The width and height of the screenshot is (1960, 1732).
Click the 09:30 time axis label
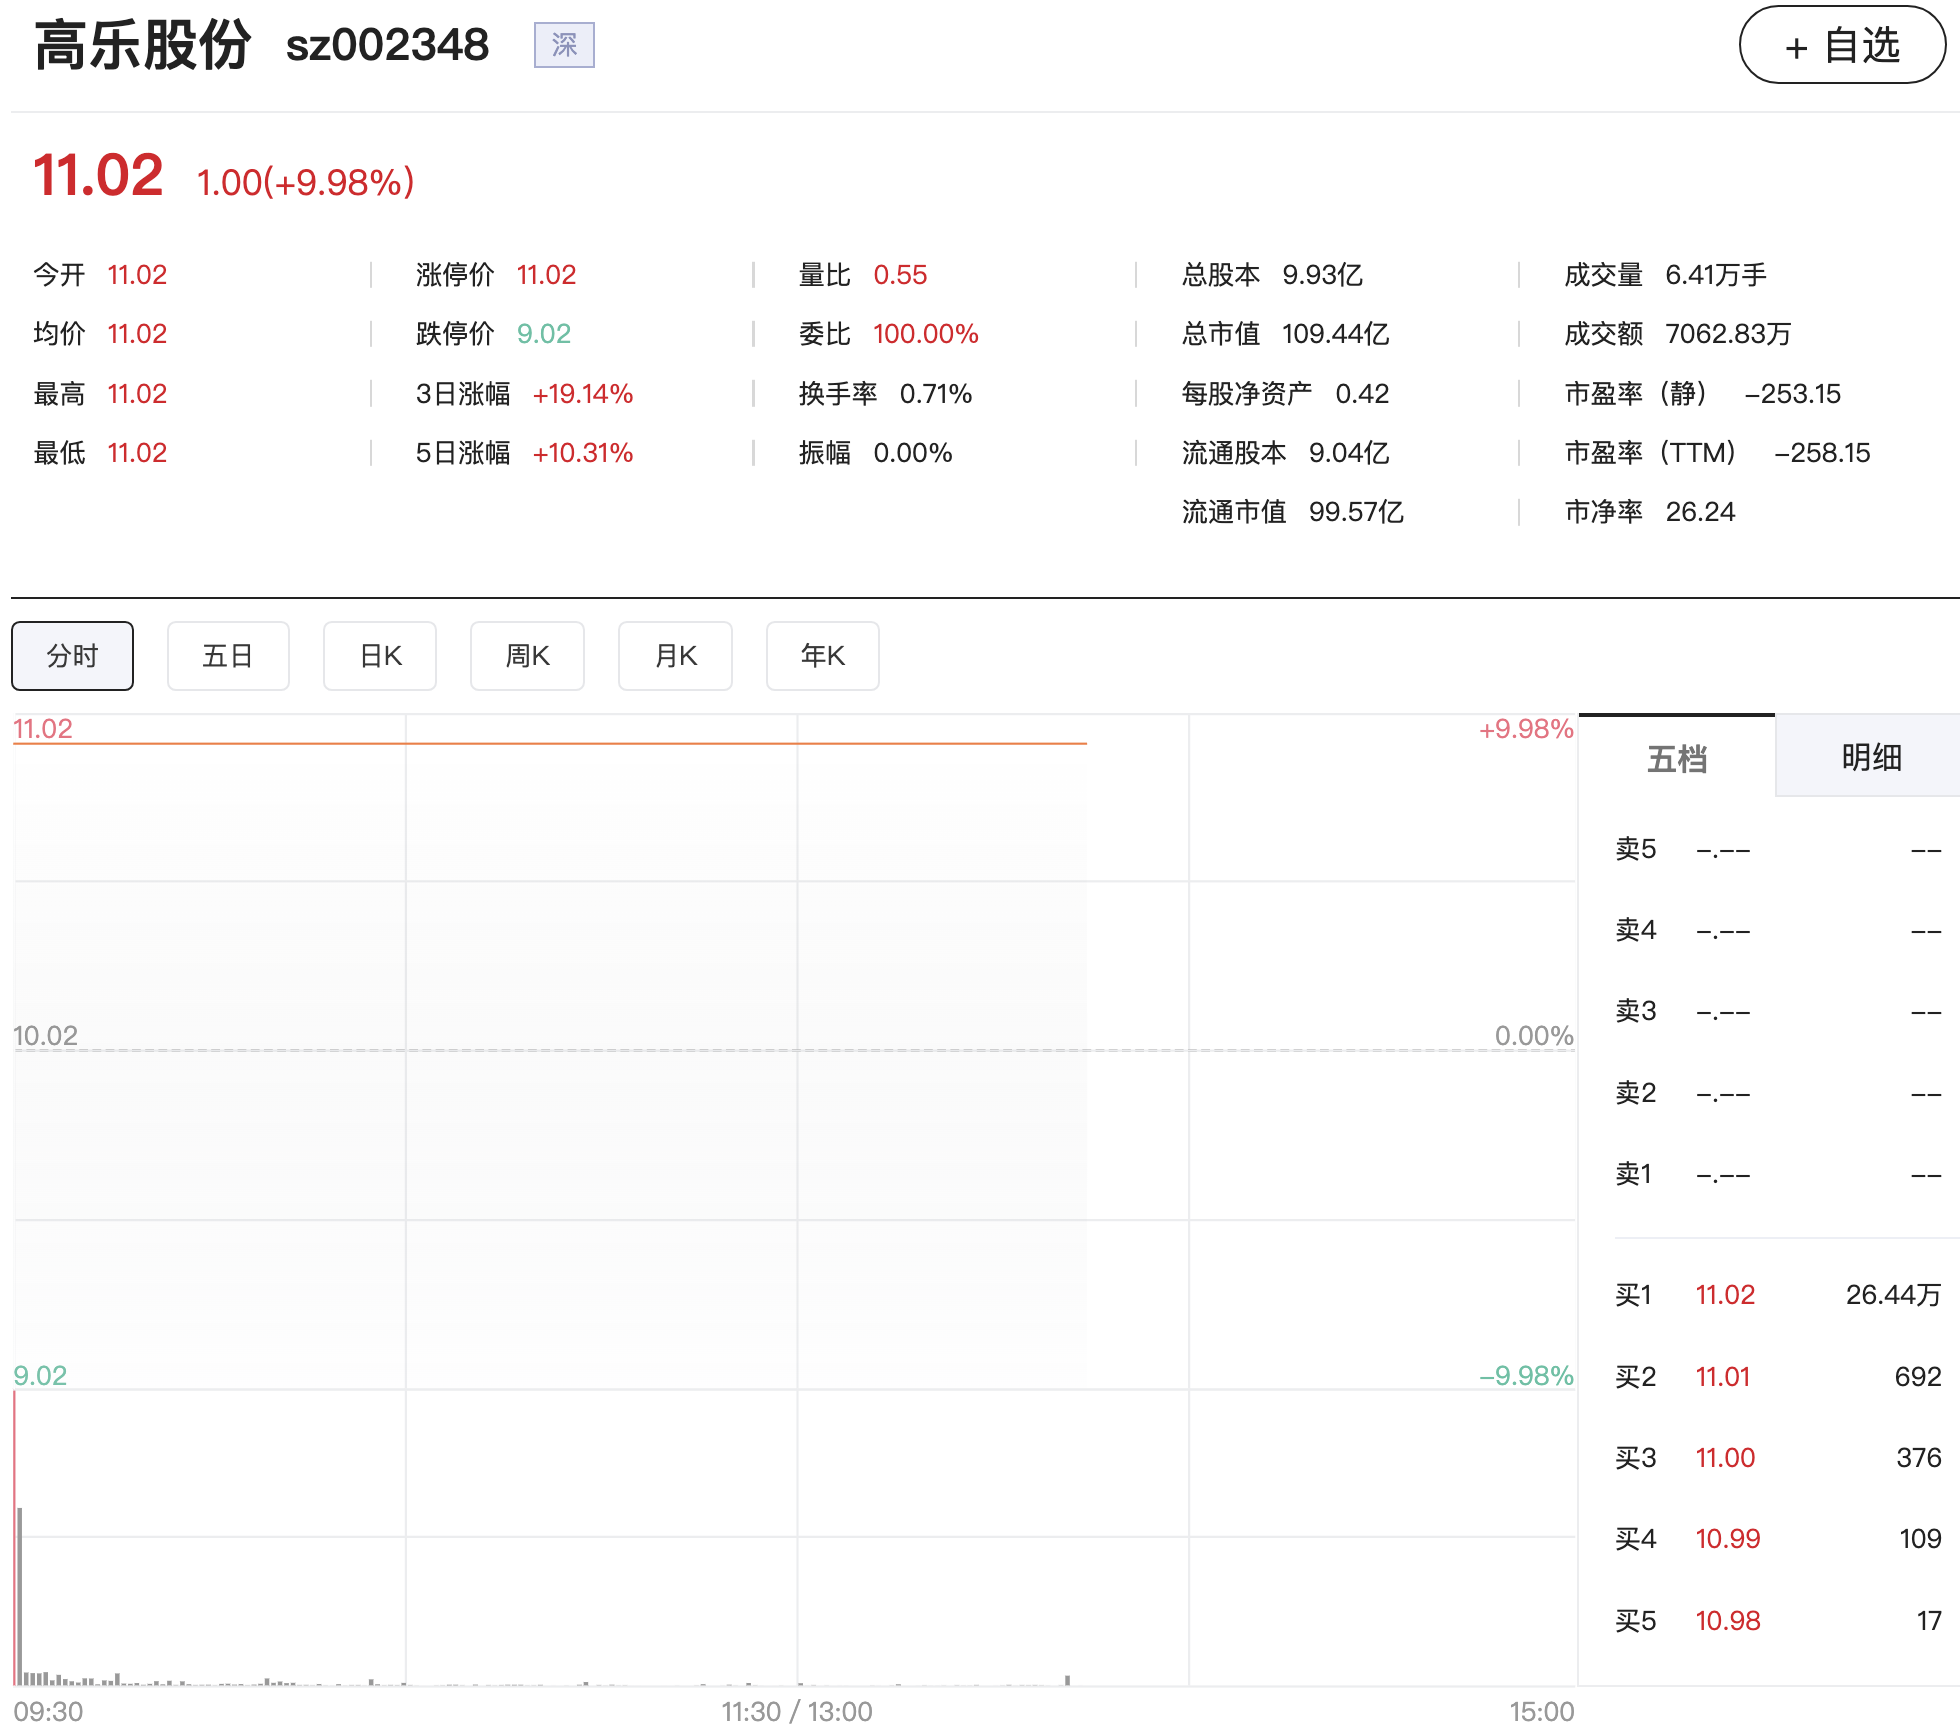(48, 1712)
